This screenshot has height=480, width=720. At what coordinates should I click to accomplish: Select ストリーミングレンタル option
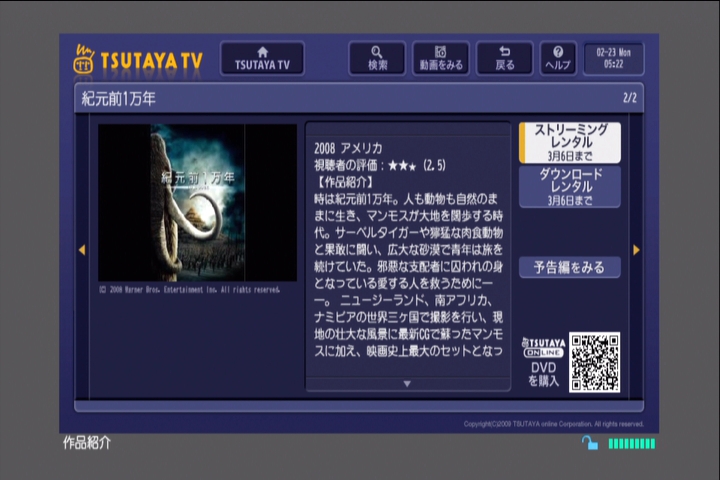click(570, 142)
